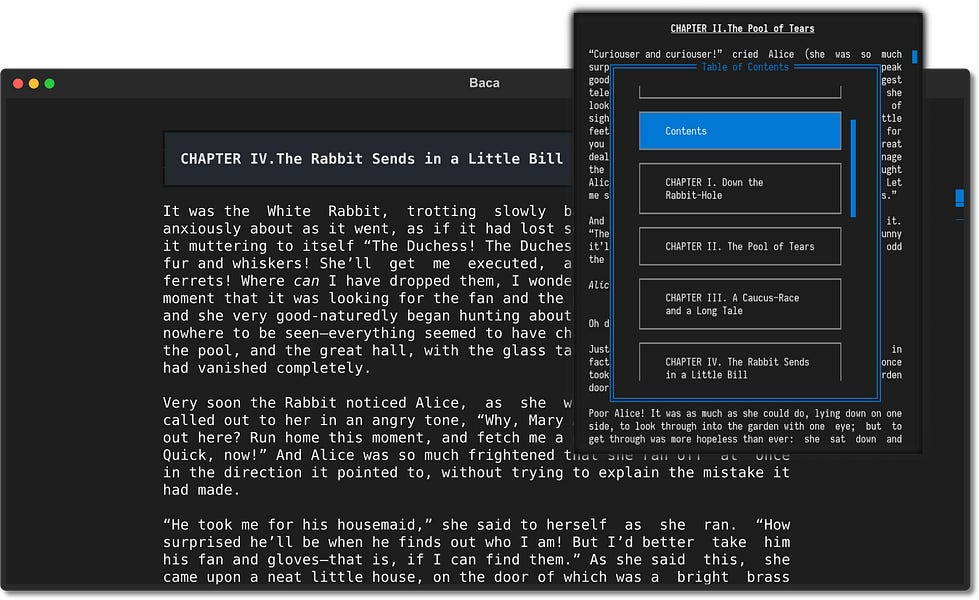Click the 'CHAPTER II.The Pool of Tears' heading
979x600 pixels.
[742, 29]
